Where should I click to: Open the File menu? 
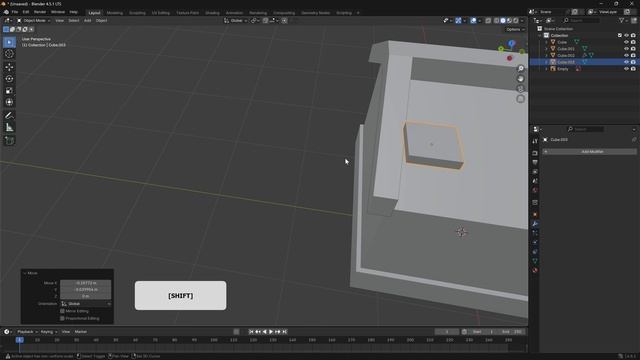point(15,12)
